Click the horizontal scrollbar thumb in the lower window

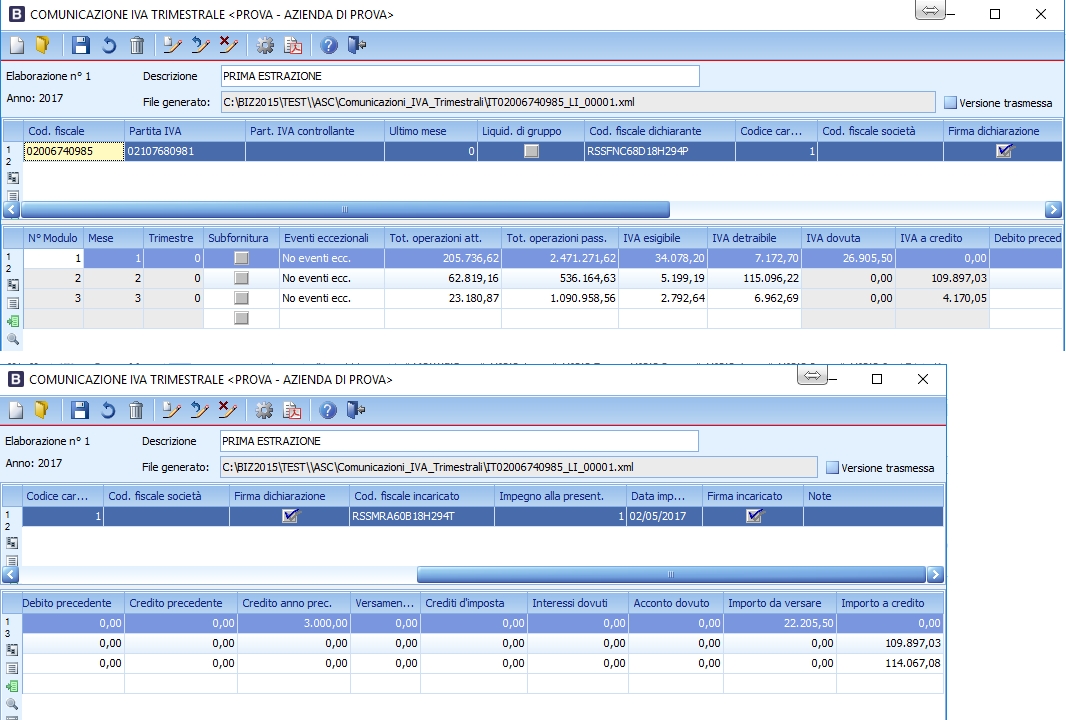point(670,575)
